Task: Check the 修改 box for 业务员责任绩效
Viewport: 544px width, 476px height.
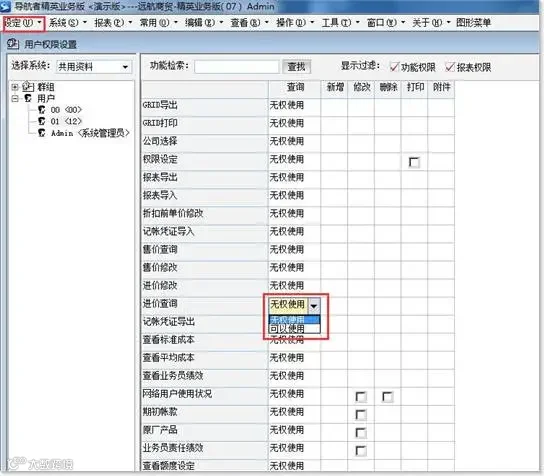Action: point(361,451)
